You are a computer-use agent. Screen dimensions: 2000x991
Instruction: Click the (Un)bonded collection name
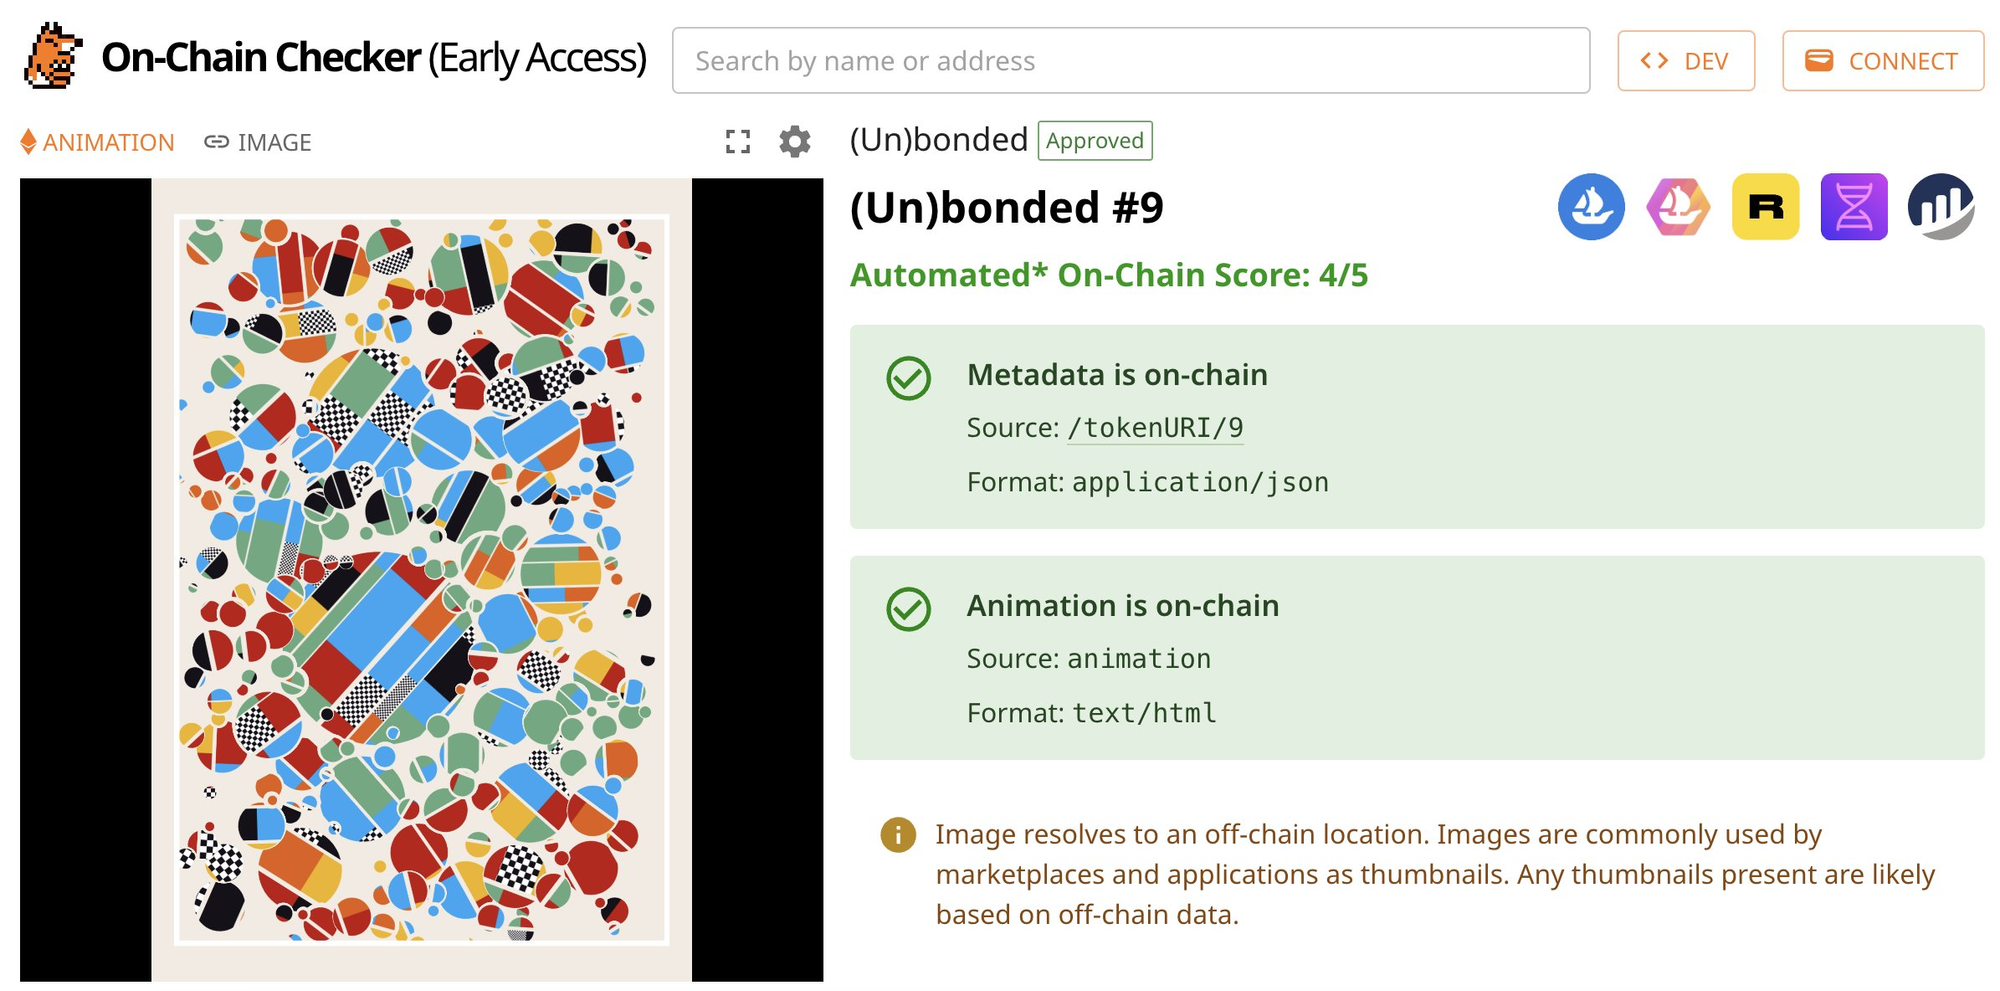[938, 140]
